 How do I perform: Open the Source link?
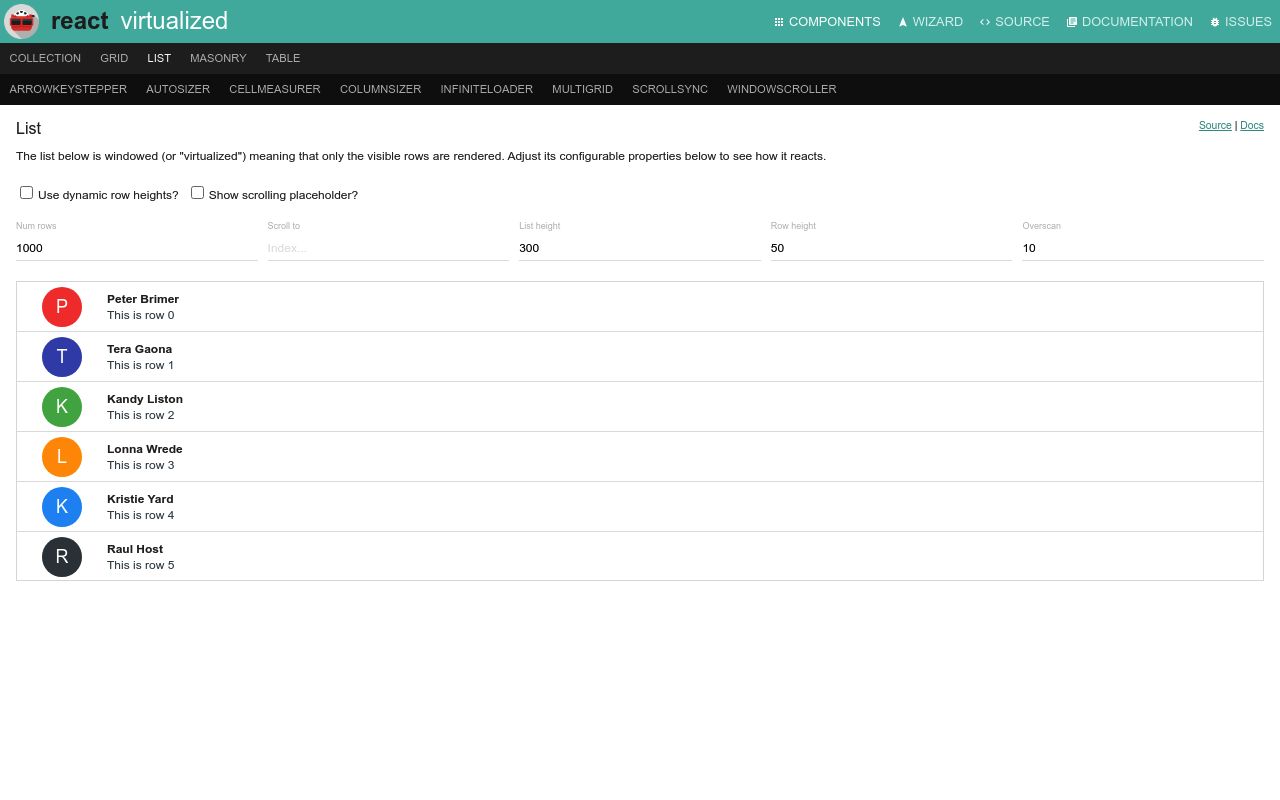[x=1214, y=125]
